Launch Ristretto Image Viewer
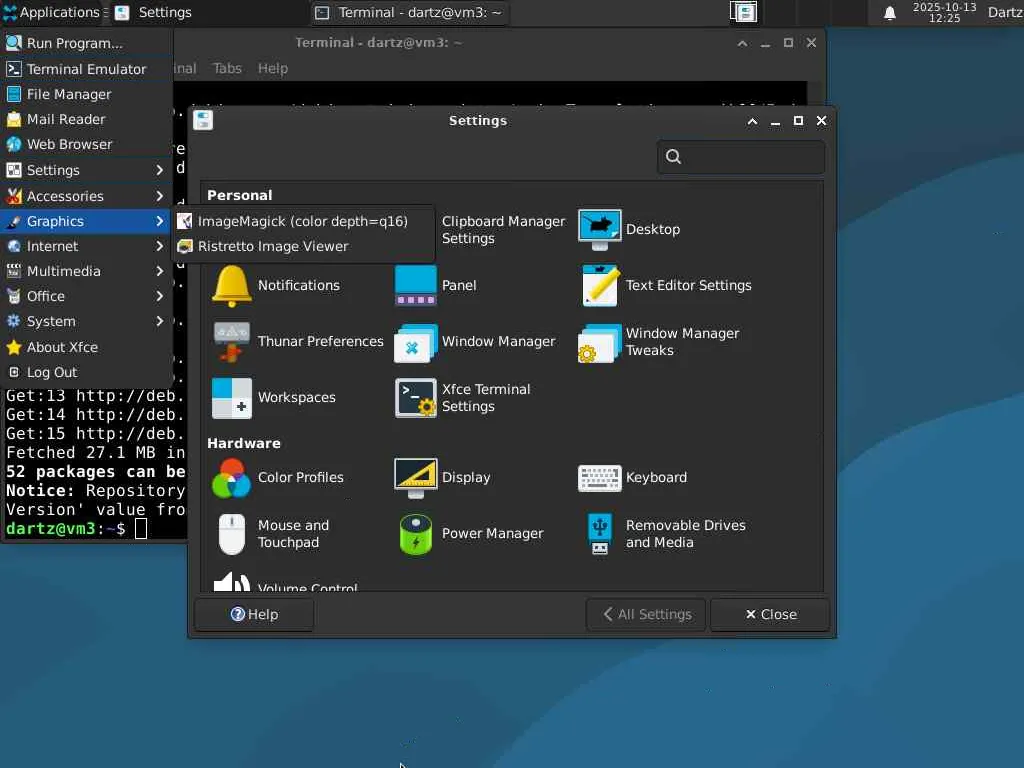 click(x=303, y=246)
